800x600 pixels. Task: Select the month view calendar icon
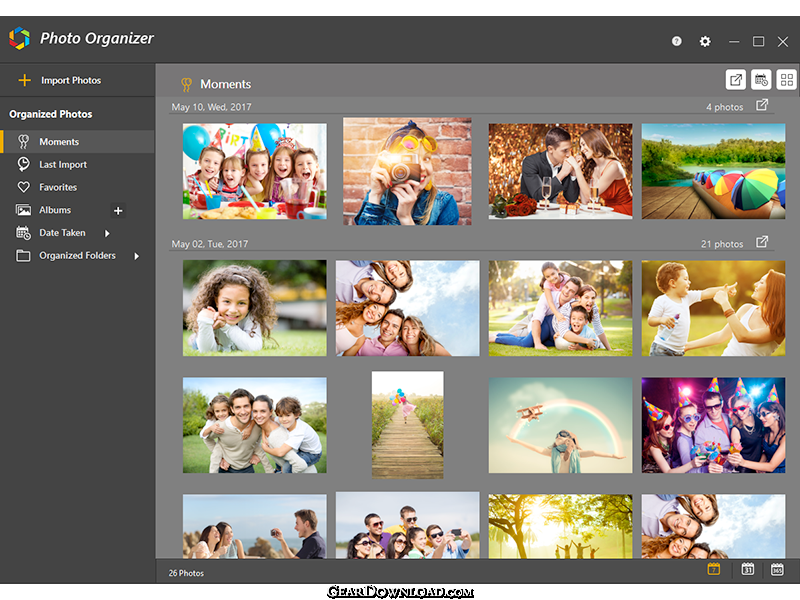click(x=747, y=569)
